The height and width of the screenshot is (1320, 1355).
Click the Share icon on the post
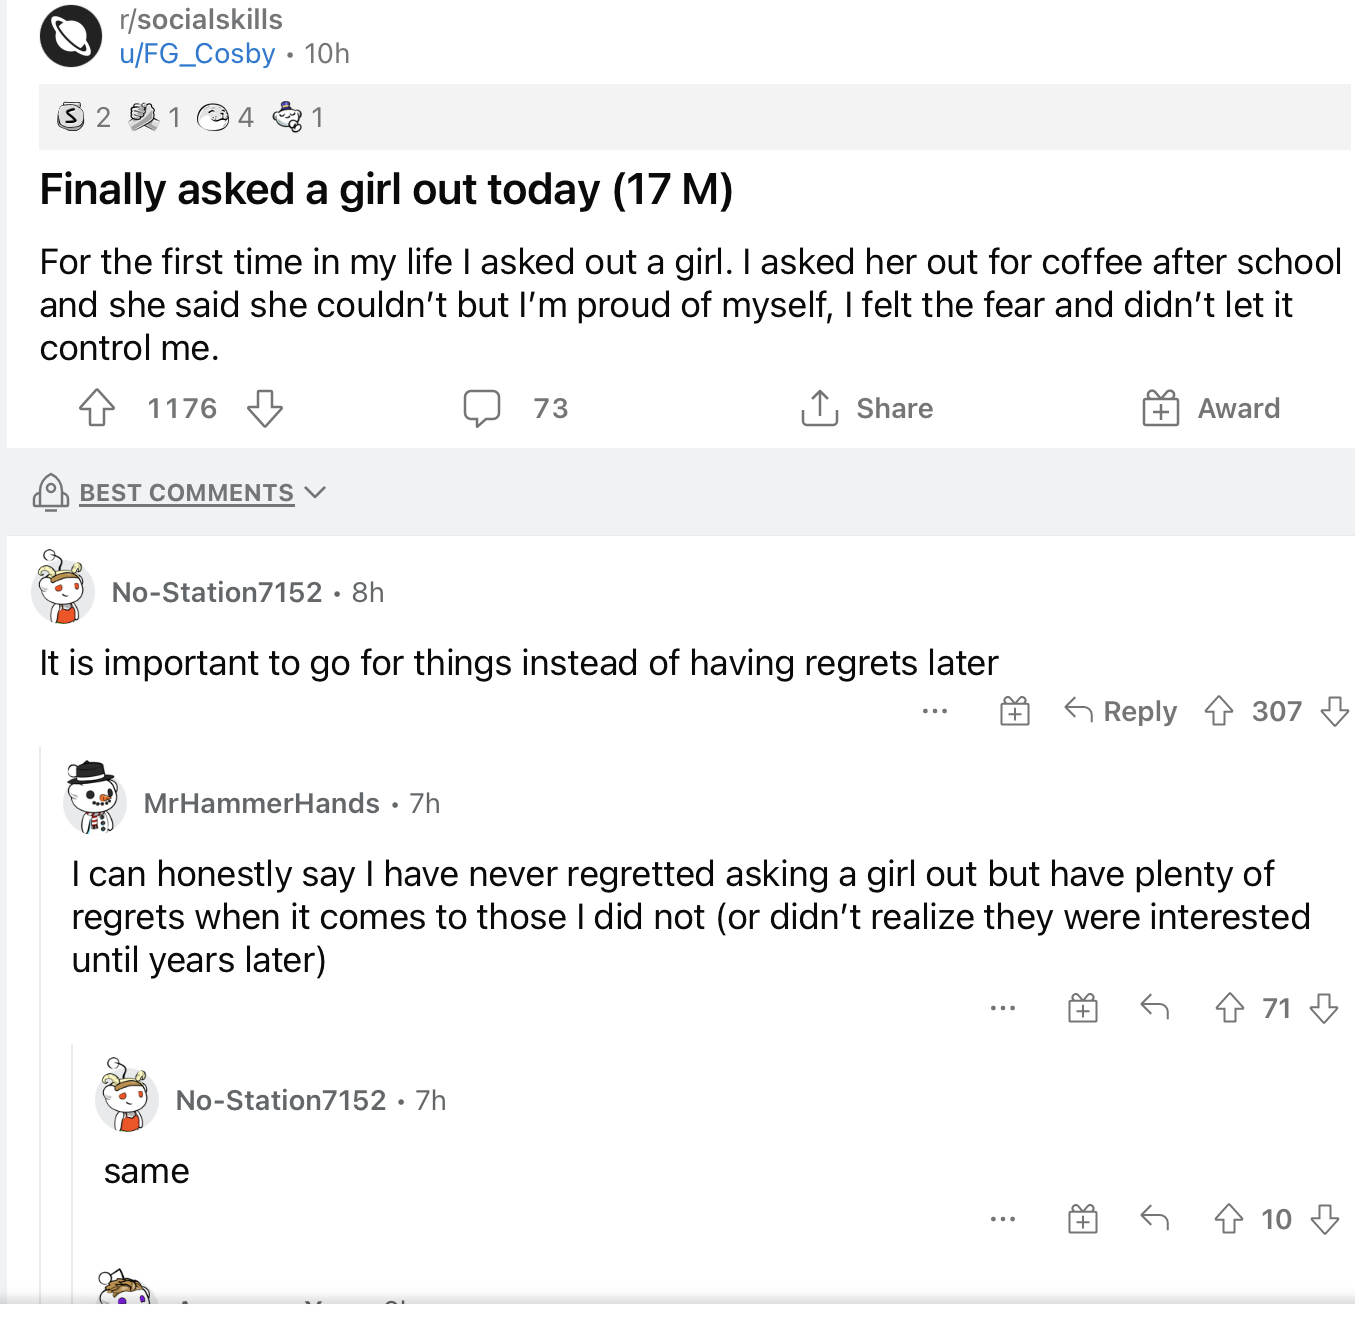click(820, 407)
